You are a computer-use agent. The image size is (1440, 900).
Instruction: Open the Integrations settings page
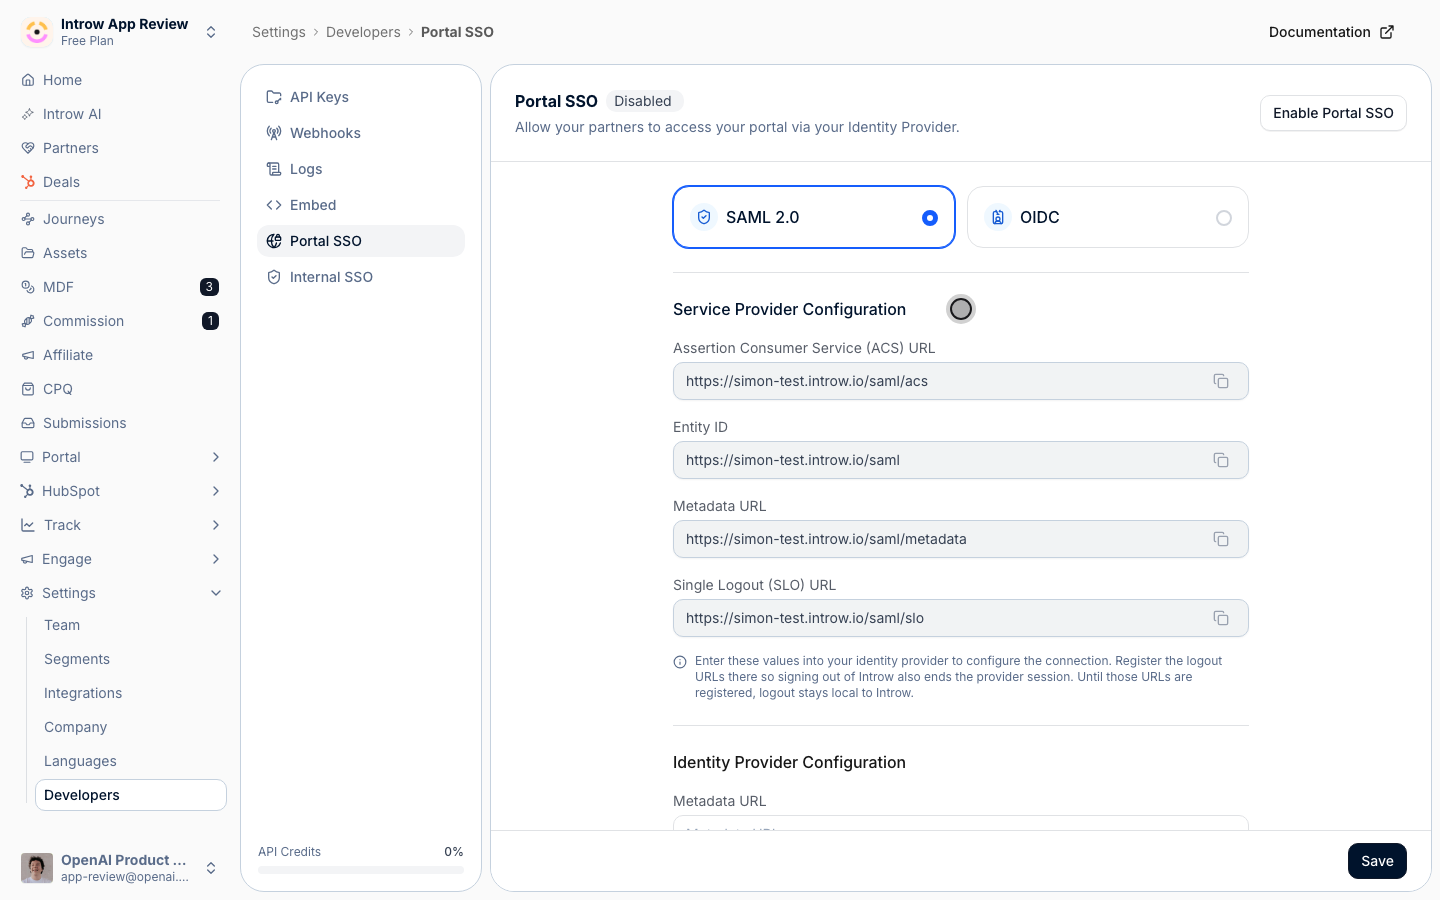[x=131, y=693]
